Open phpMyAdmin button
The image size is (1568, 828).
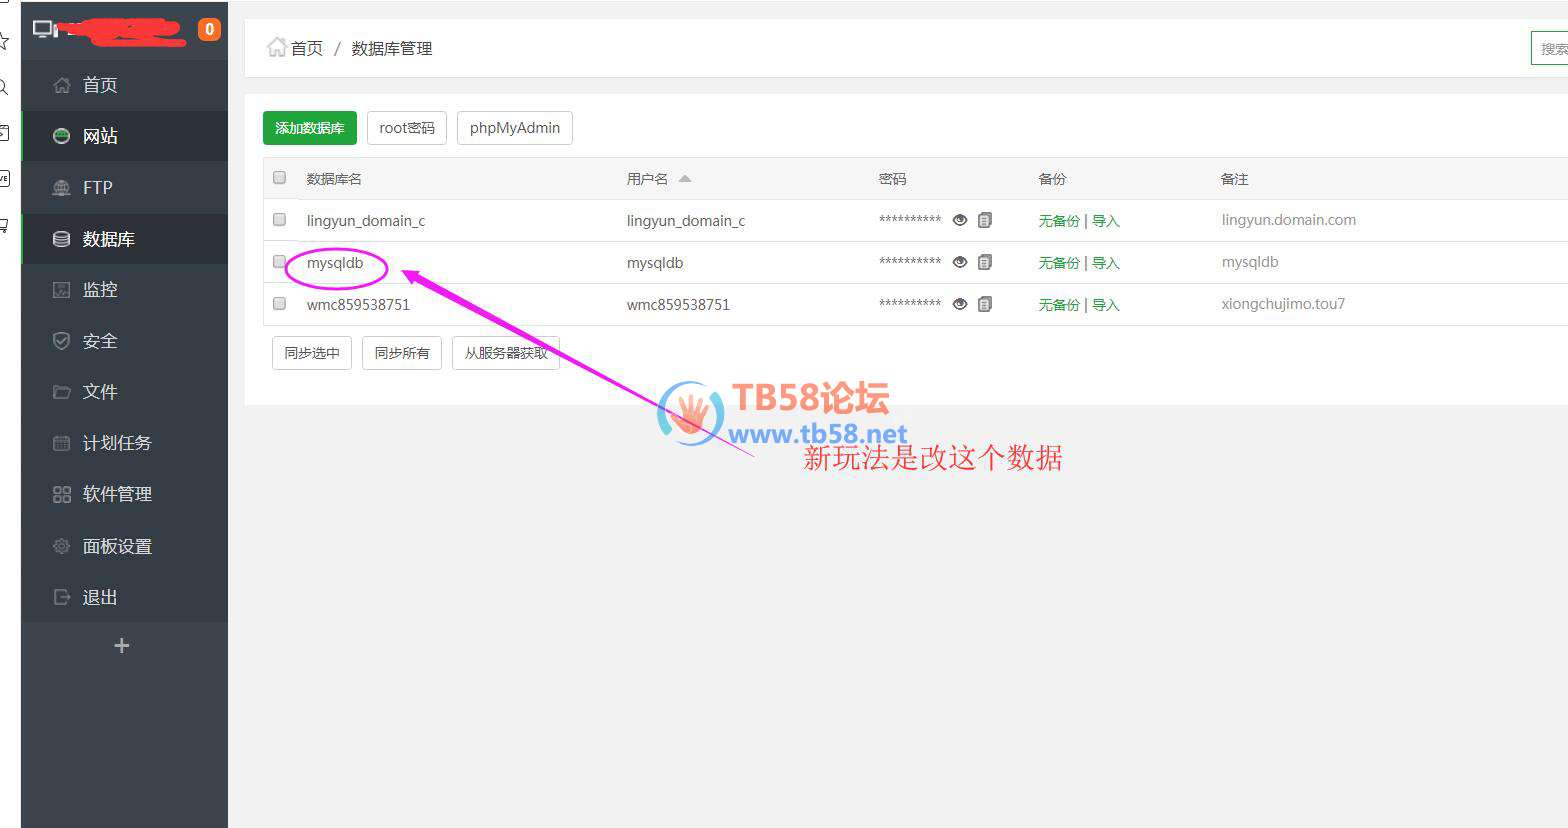[x=514, y=128]
